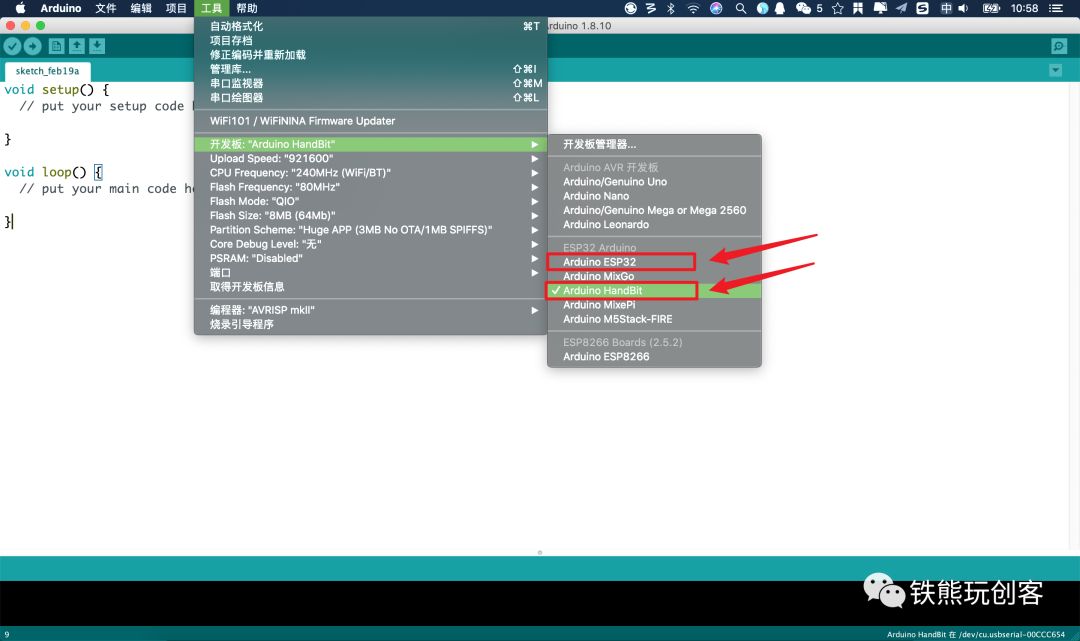Click the WeChat menu bar icon

803,8
